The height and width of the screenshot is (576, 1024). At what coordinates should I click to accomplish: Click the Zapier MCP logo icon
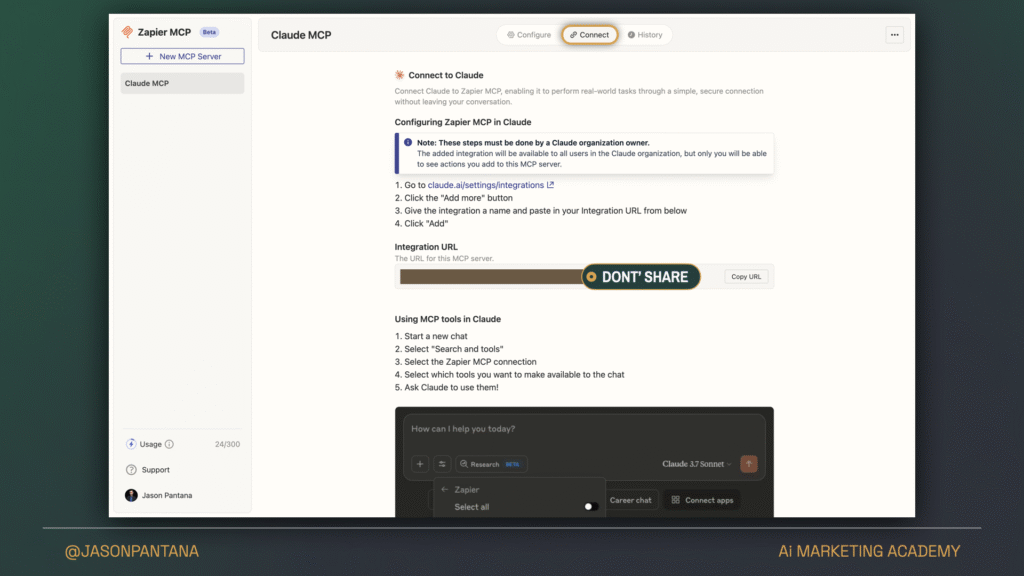point(127,31)
